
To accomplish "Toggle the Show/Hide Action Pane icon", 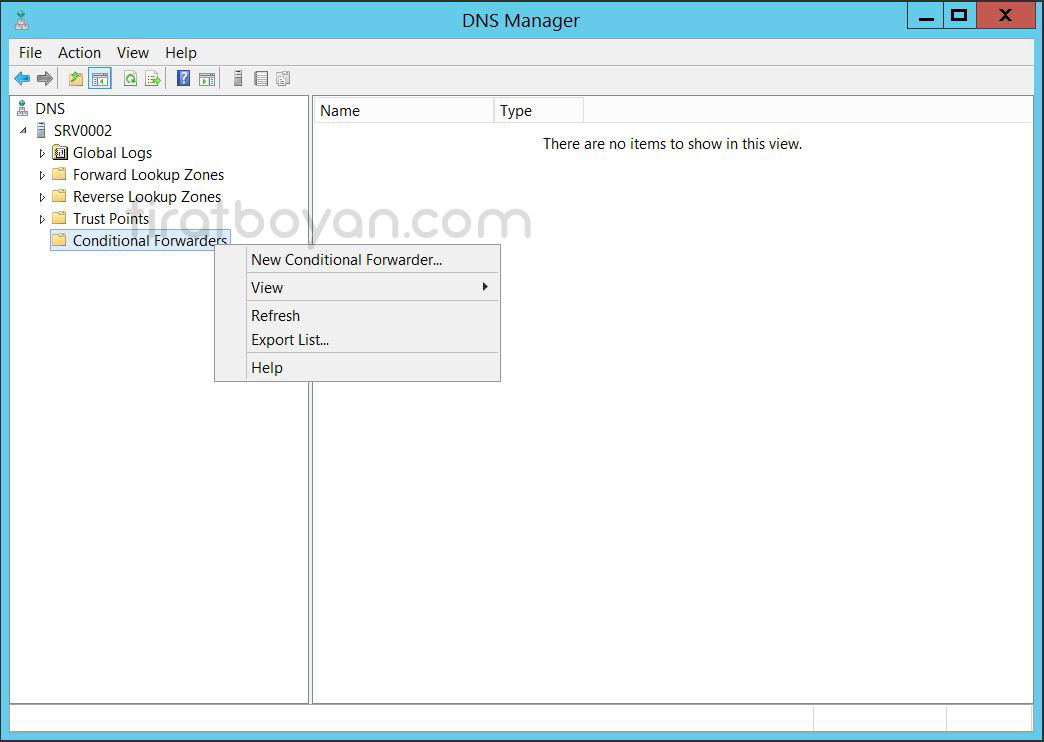I will (x=207, y=79).
